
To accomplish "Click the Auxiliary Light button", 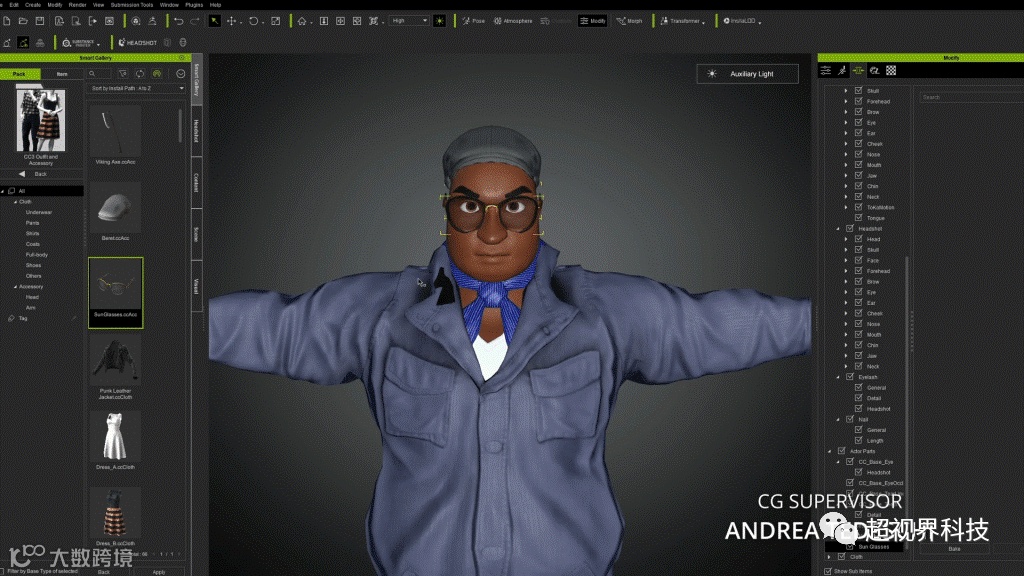I will [747, 74].
